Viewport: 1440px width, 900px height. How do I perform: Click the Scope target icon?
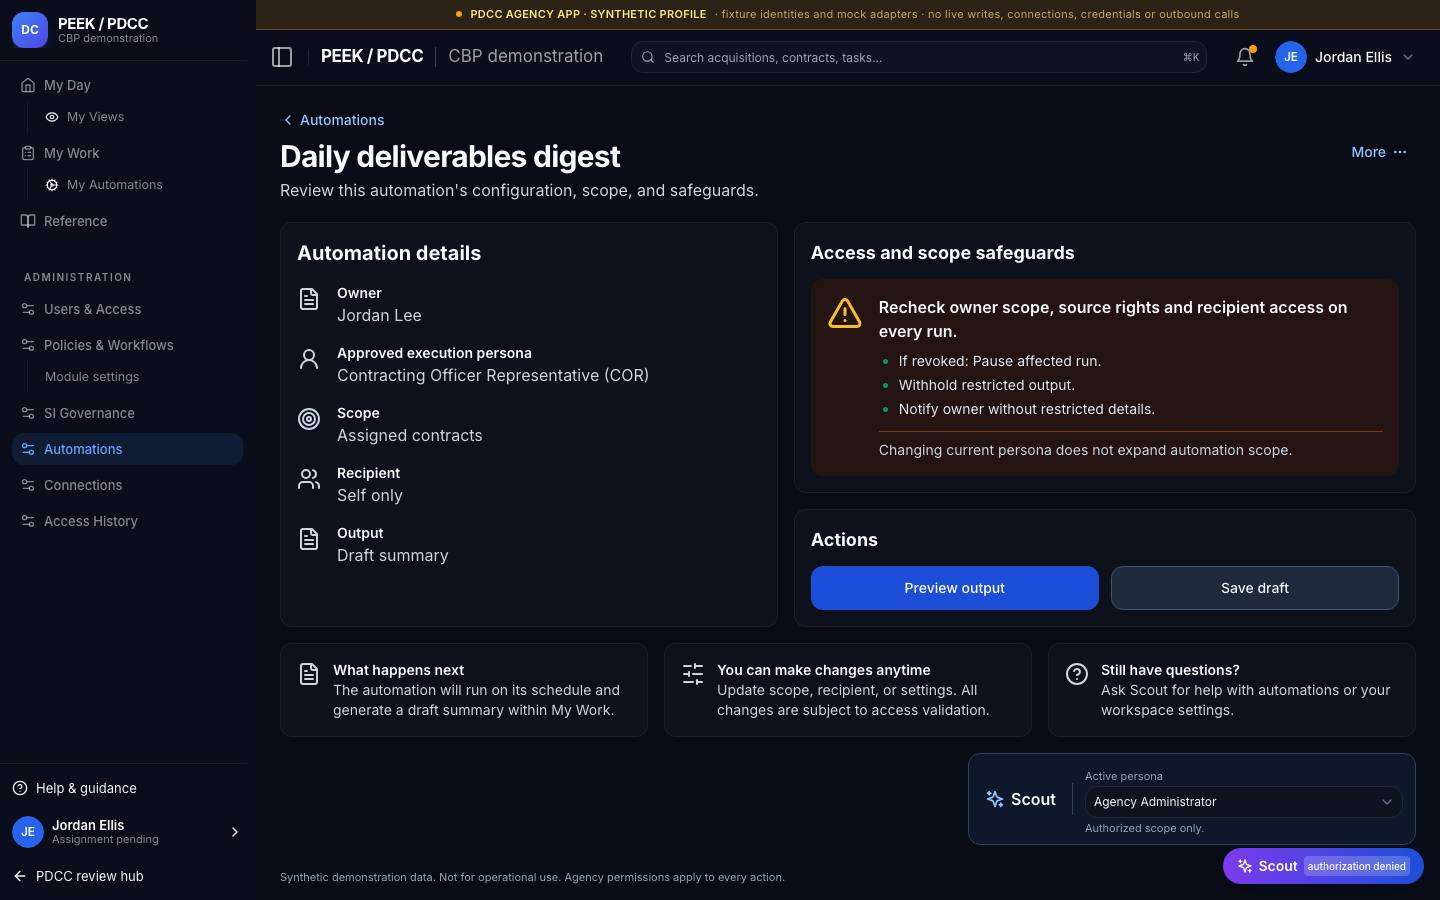pyautogui.click(x=309, y=419)
